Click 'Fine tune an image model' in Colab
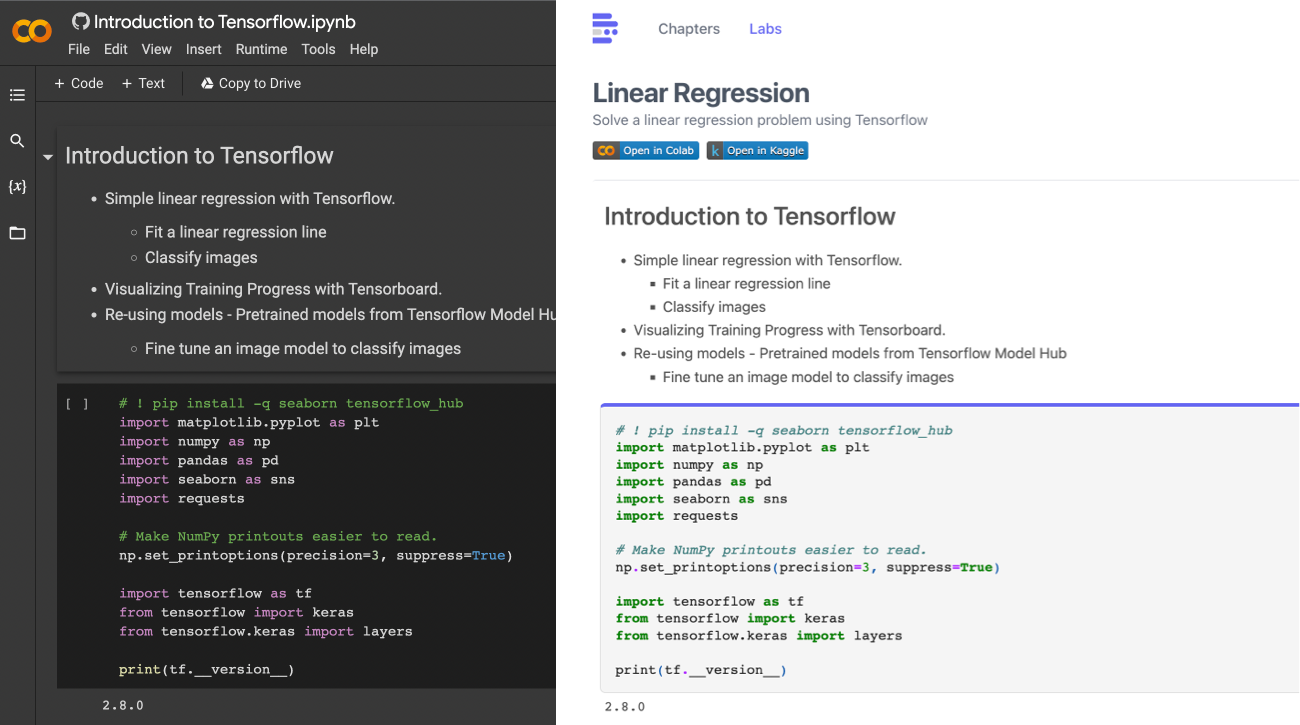Viewport: 1300px width, 725px height. (303, 349)
